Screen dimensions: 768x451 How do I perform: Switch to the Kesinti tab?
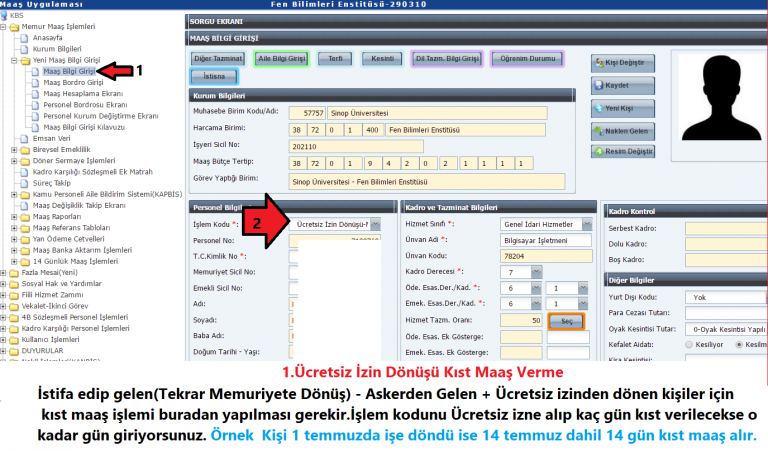click(383, 59)
